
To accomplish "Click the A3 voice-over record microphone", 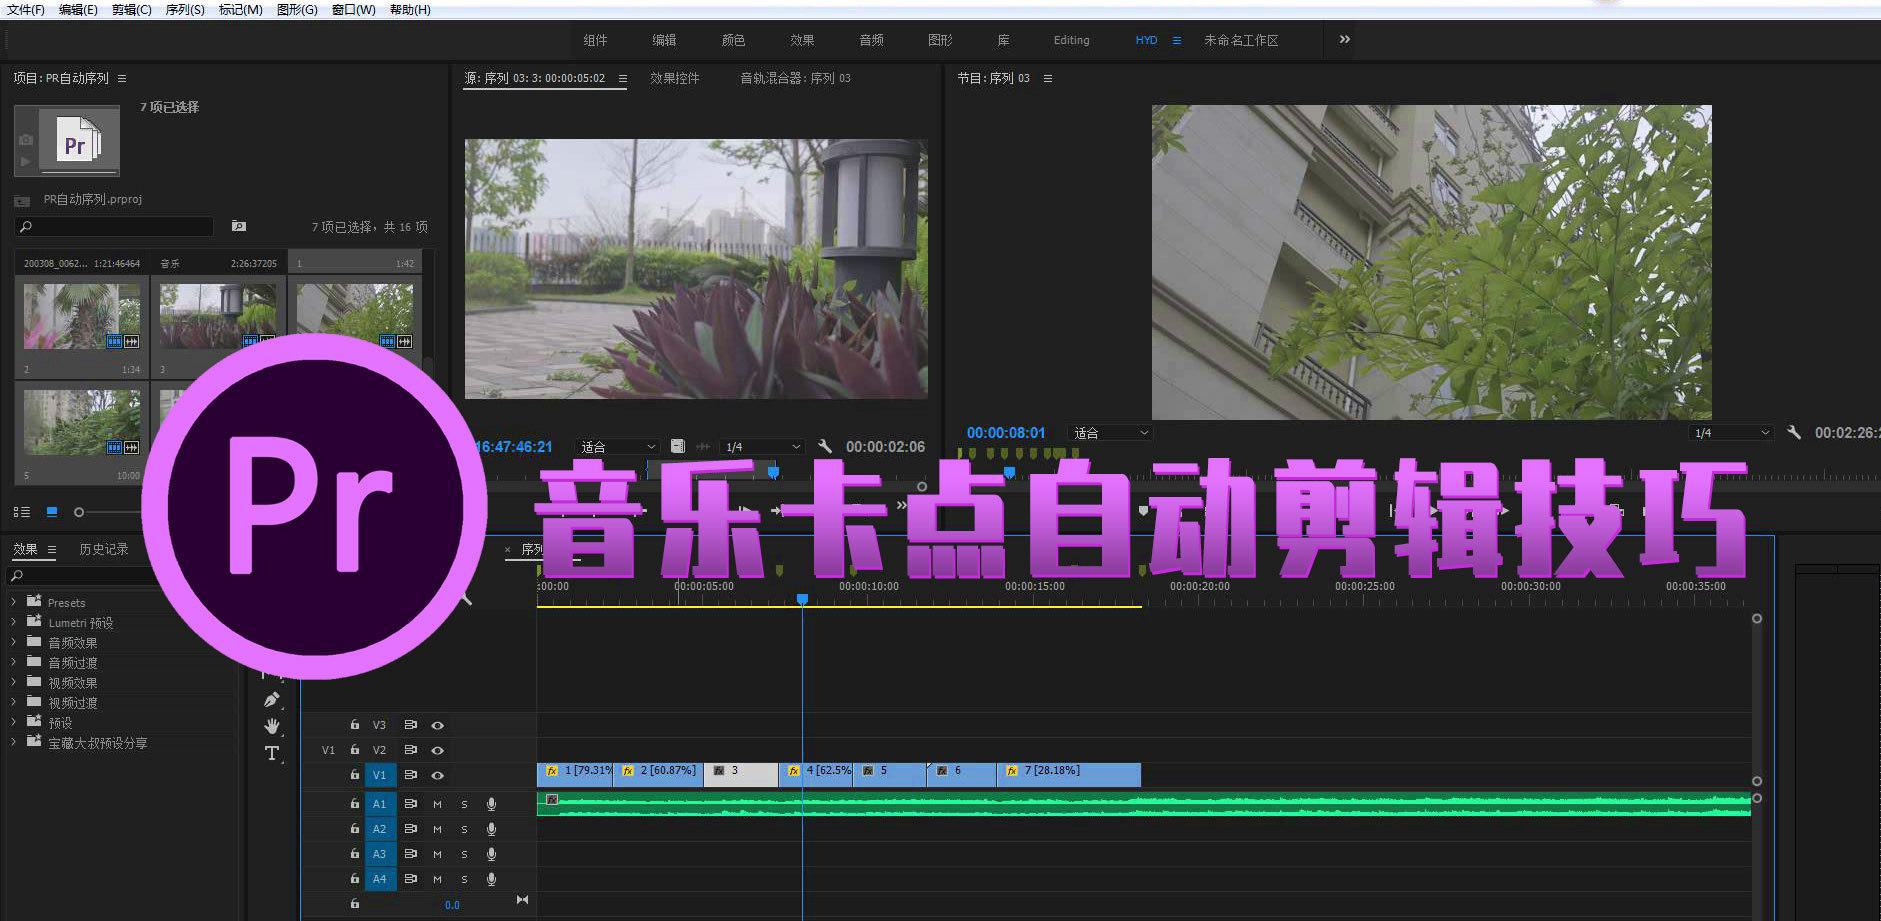I will coord(491,854).
